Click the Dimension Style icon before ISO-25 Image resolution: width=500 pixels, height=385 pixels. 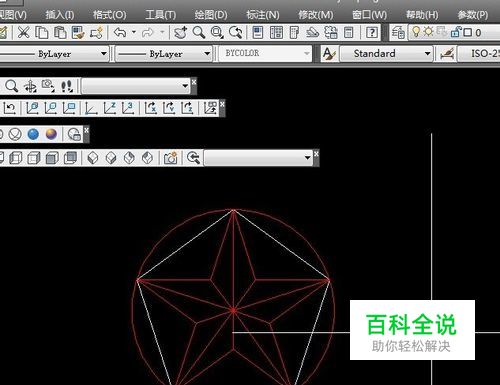click(x=447, y=54)
